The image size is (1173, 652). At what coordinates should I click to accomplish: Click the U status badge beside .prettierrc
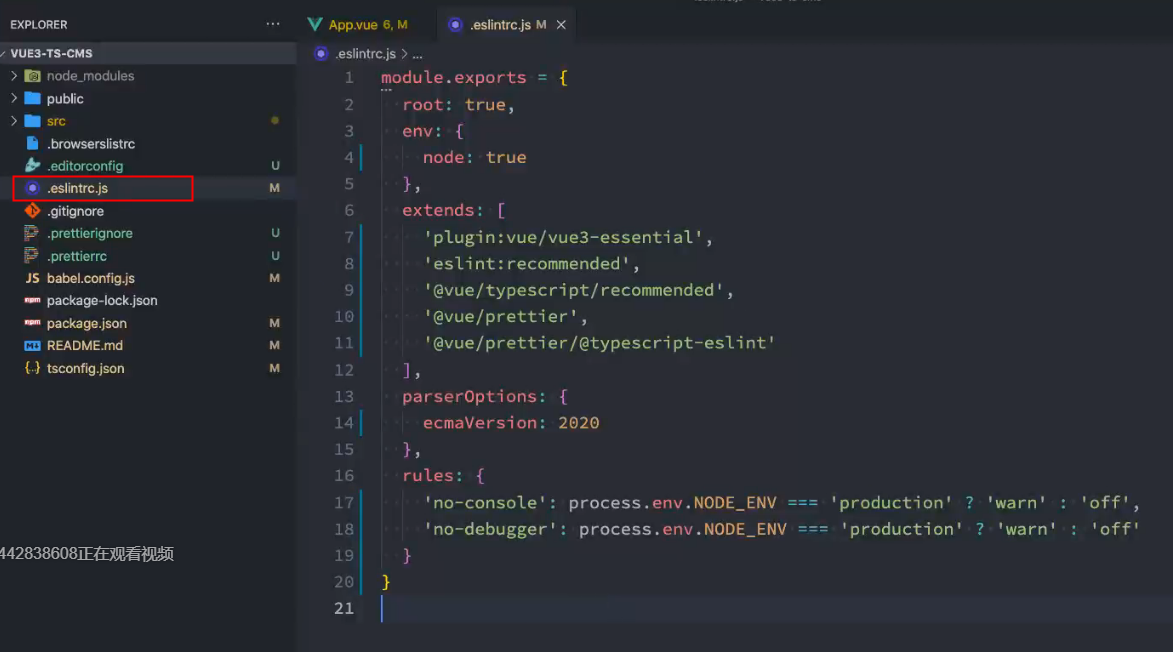(275, 256)
